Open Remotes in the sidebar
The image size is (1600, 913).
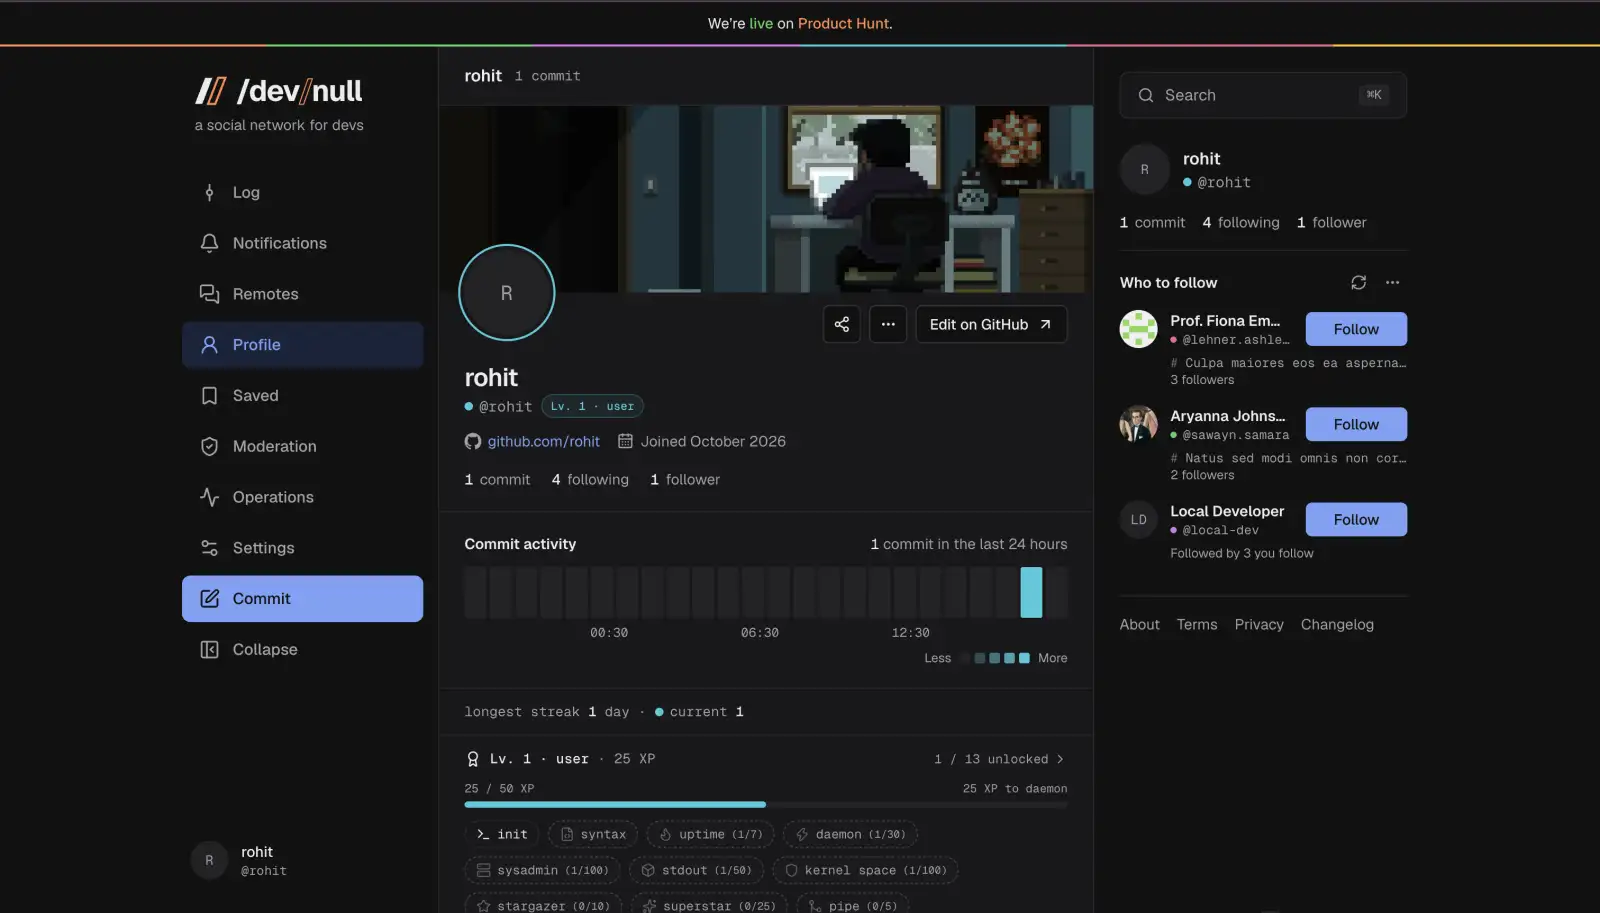click(x=302, y=294)
